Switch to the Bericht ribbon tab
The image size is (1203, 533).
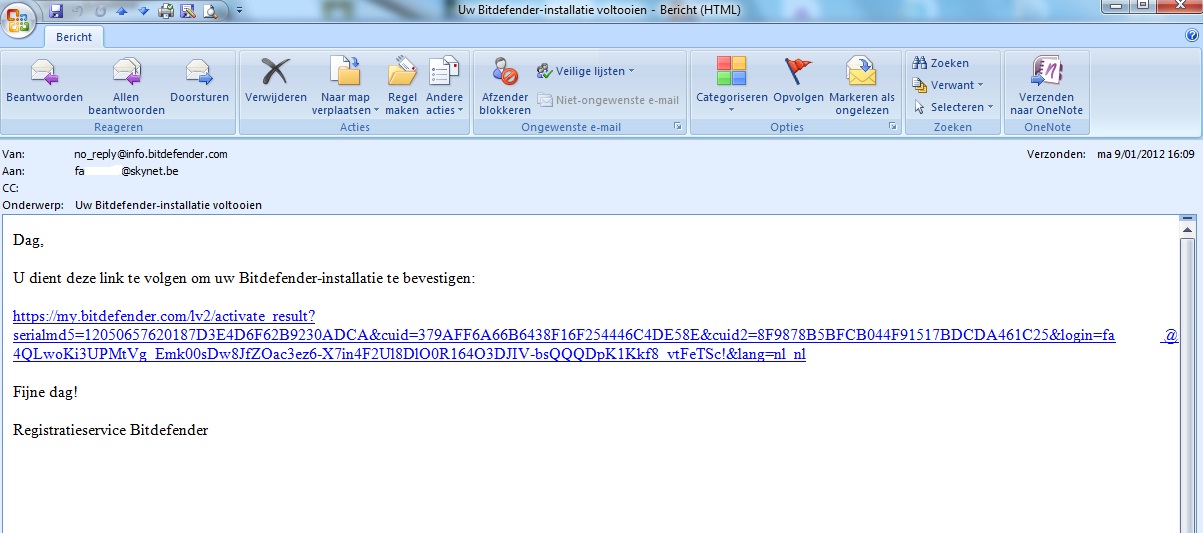pyautogui.click(x=73, y=37)
